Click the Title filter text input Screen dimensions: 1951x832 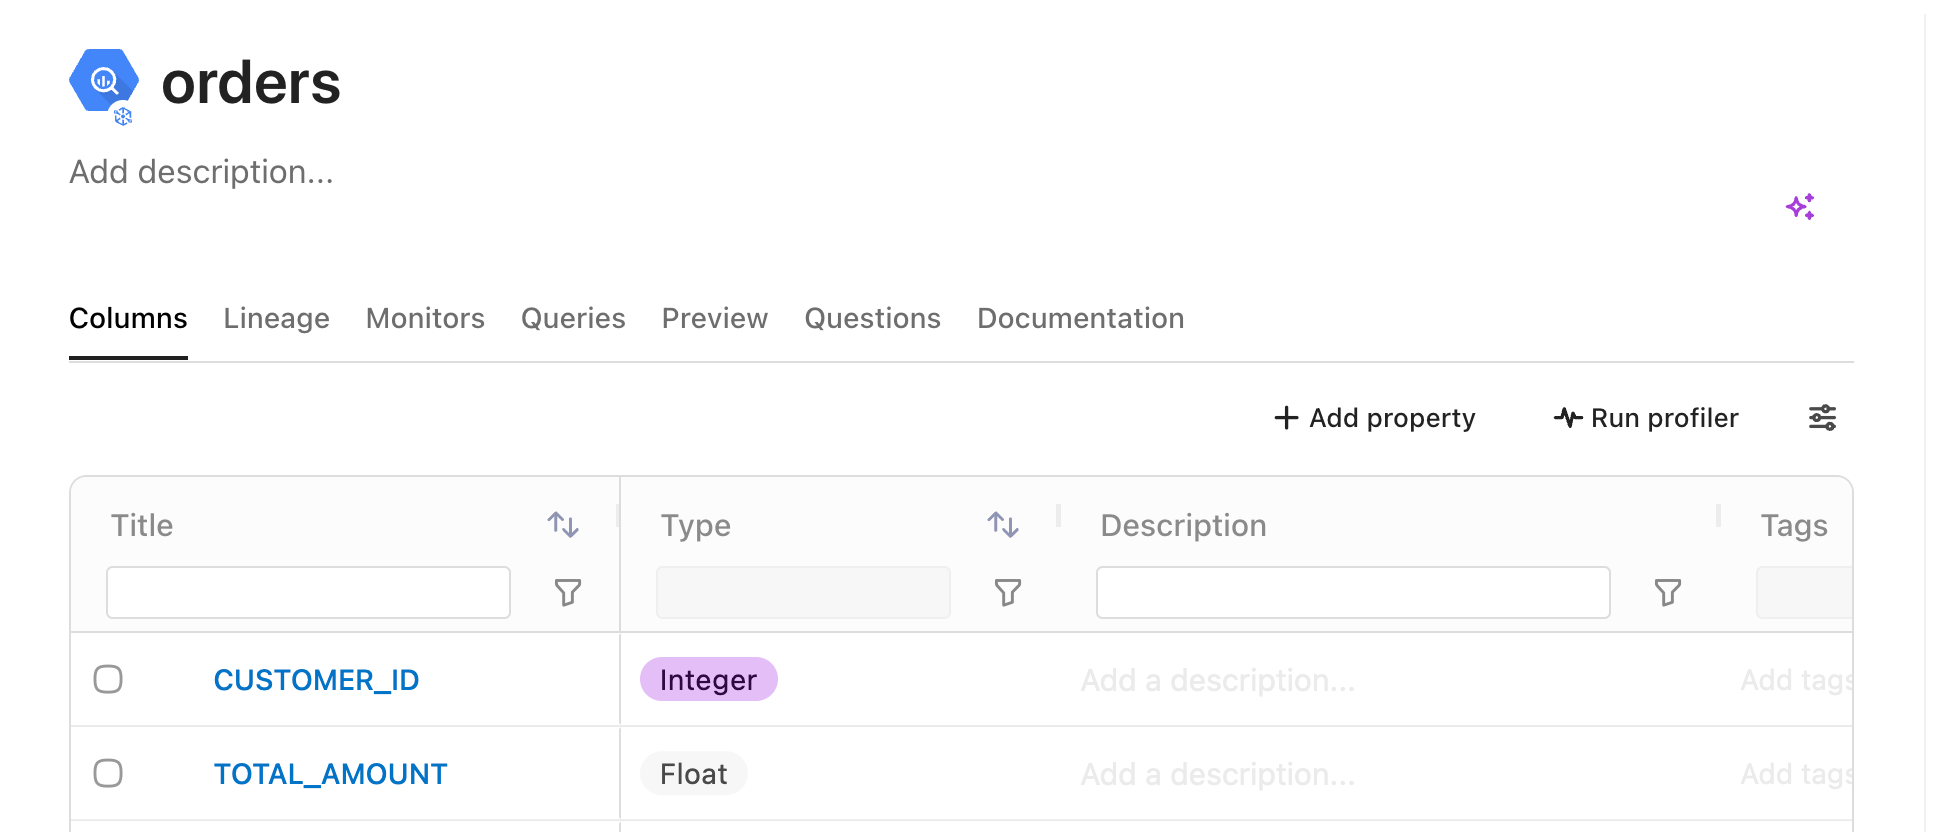pyautogui.click(x=308, y=593)
